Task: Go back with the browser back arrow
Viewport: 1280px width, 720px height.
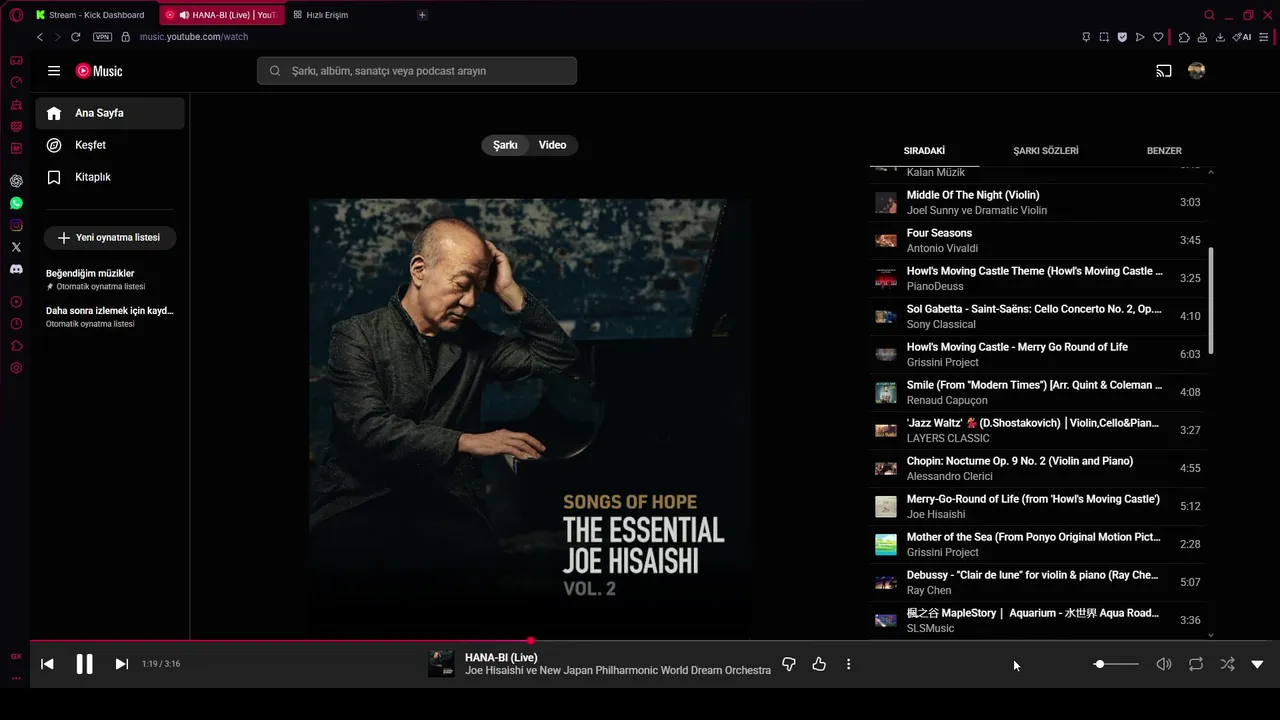Action: click(40, 37)
